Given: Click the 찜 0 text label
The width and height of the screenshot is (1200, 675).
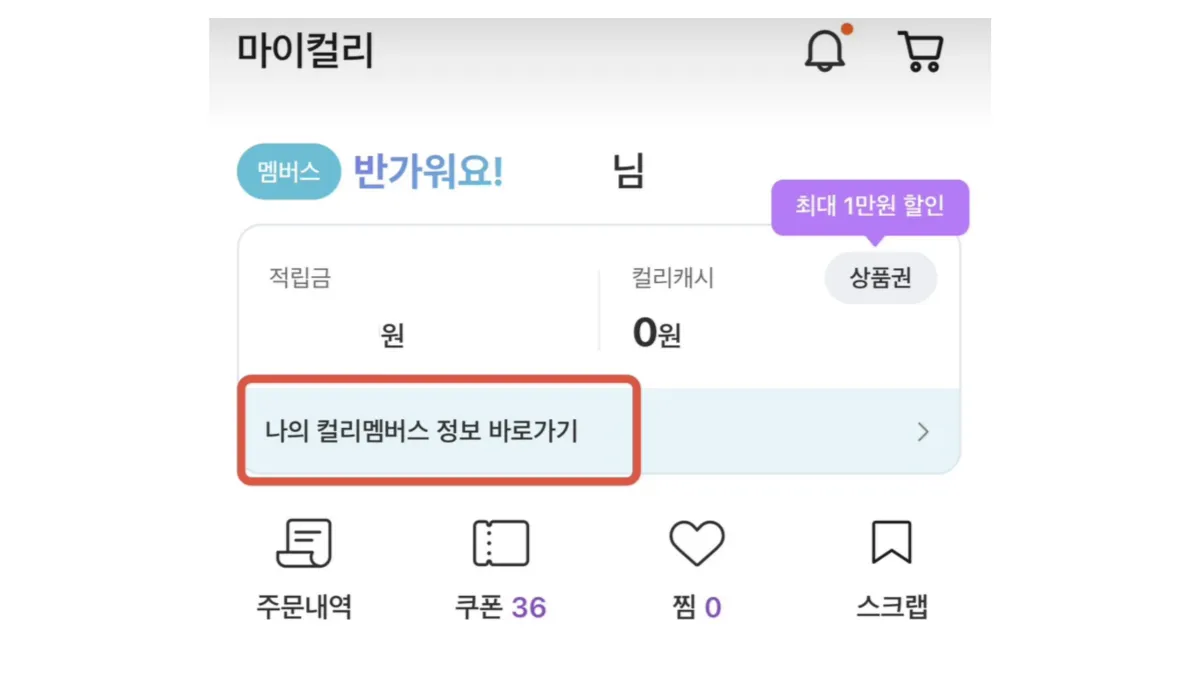Looking at the screenshot, I should 696,606.
